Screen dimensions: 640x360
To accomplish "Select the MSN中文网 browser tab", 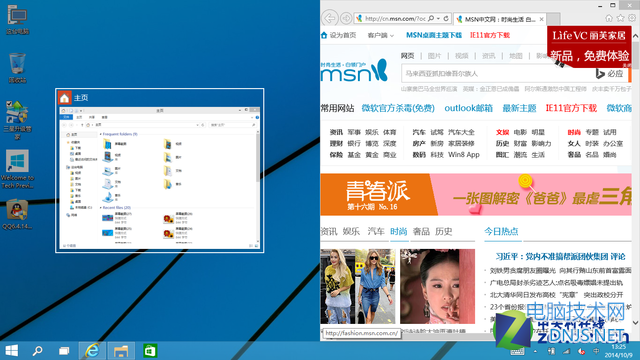I will point(500,19).
